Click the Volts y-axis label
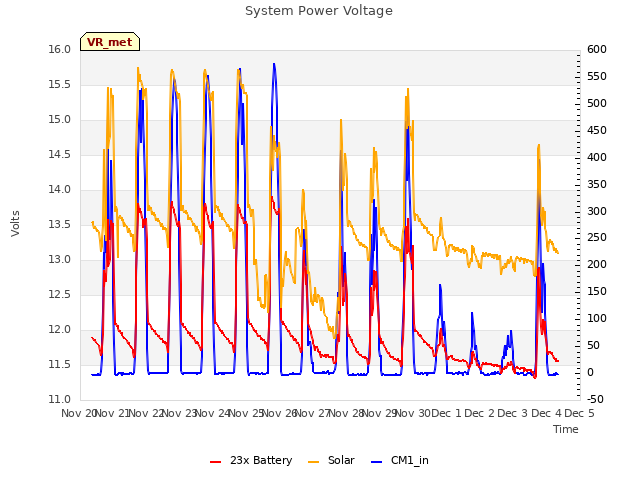This screenshot has width=640, height=480. [x=16, y=224]
